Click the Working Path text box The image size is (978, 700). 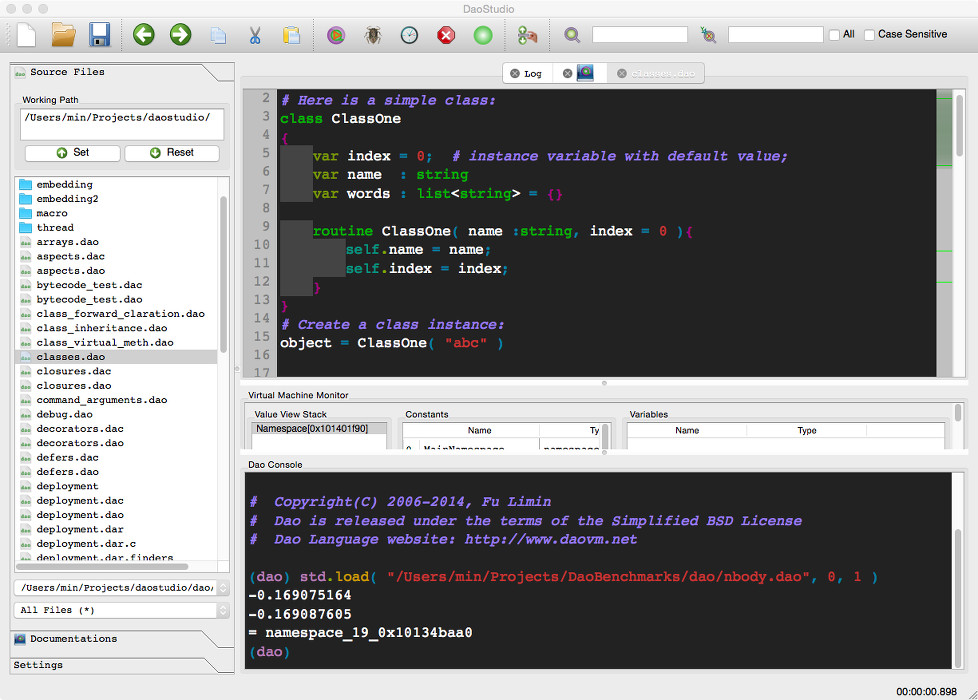[x=122, y=124]
